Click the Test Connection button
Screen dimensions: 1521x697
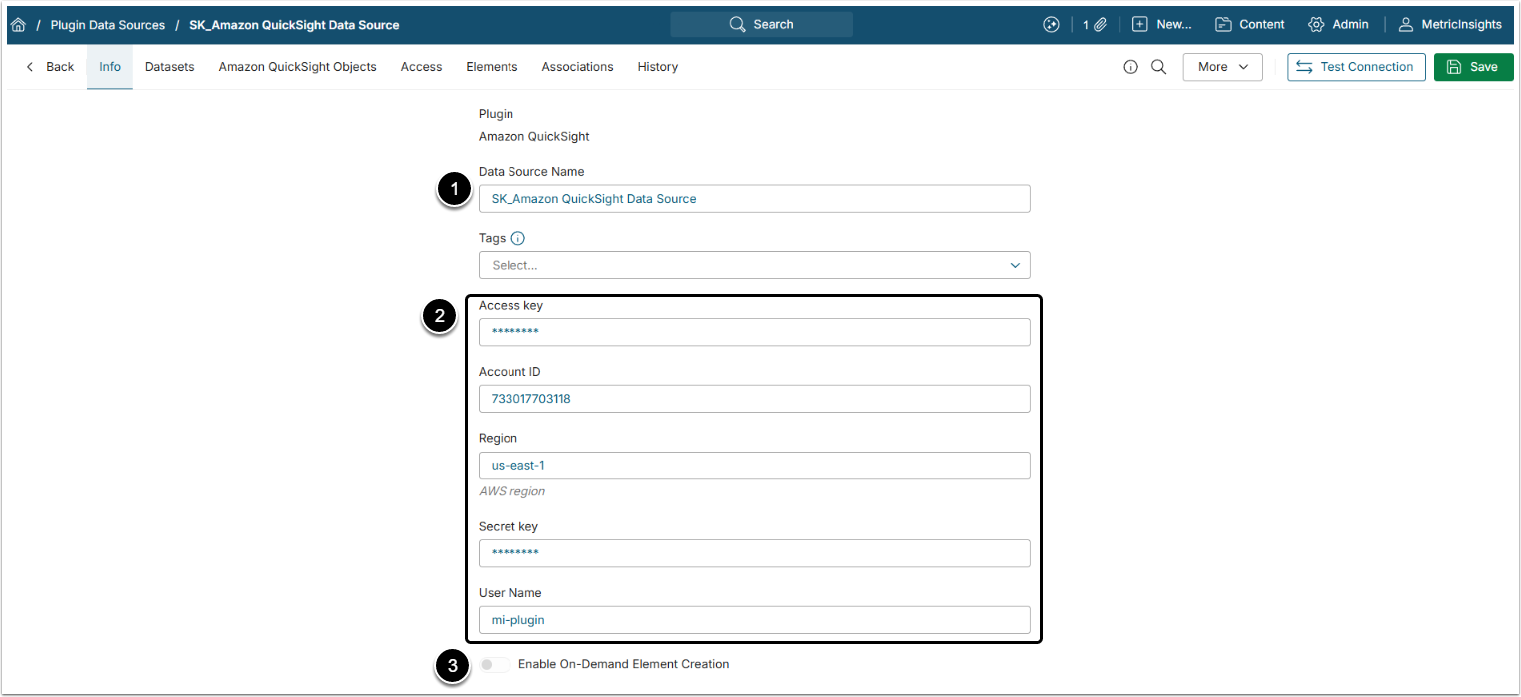click(x=1355, y=67)
